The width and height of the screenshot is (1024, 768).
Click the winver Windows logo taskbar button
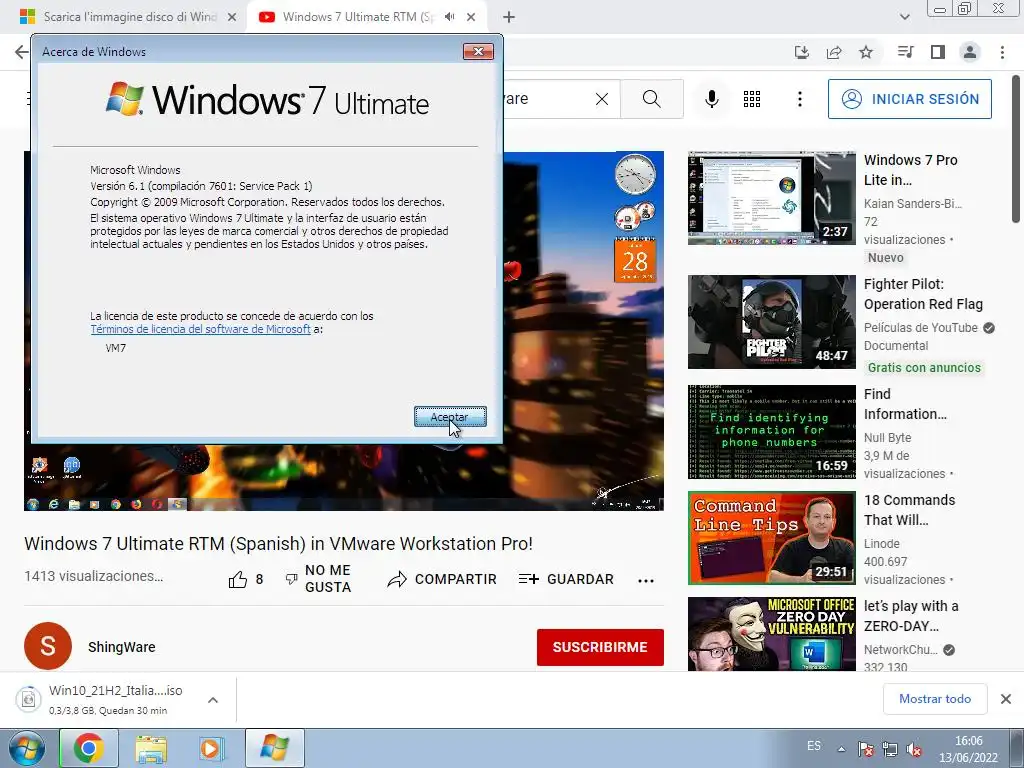pyautogui.click(x=274, y=748)
